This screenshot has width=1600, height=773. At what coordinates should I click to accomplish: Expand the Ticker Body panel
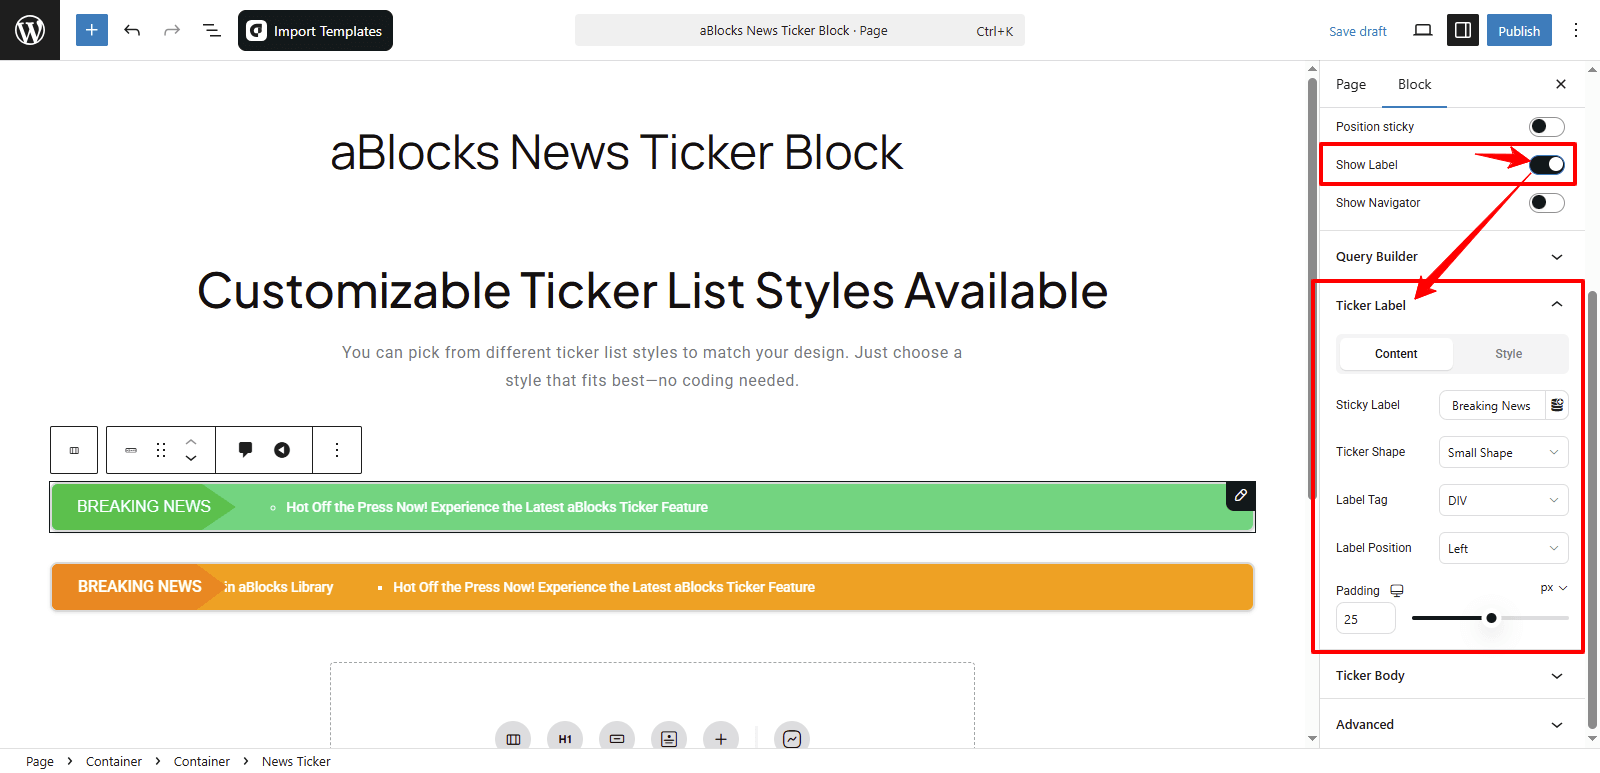pos(1450,676)
